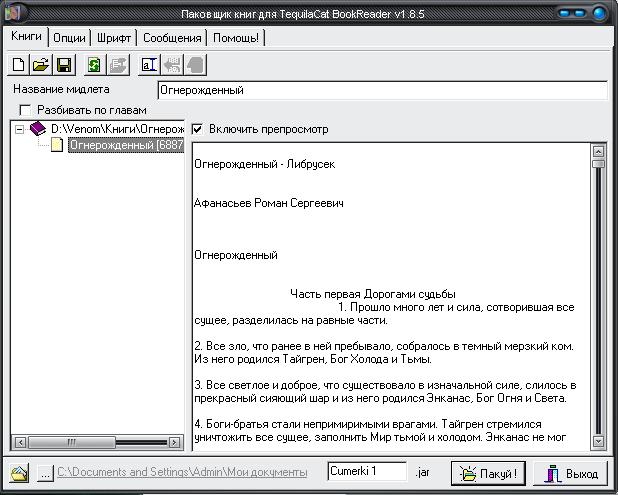Screen dimensions: 618x495
Task: Uncheck Включить препросмотр checkbox
Action: click(197, 129)
